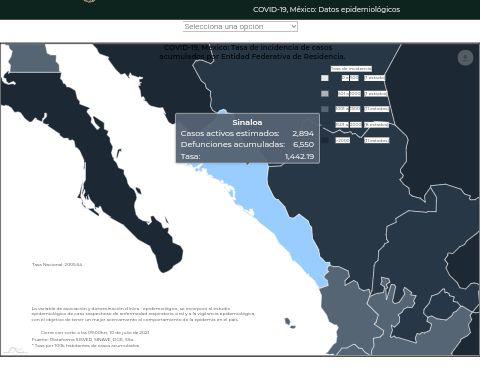Click the 'COVID-19, México: Datos epidemiológicos' header title

[326, 9]
